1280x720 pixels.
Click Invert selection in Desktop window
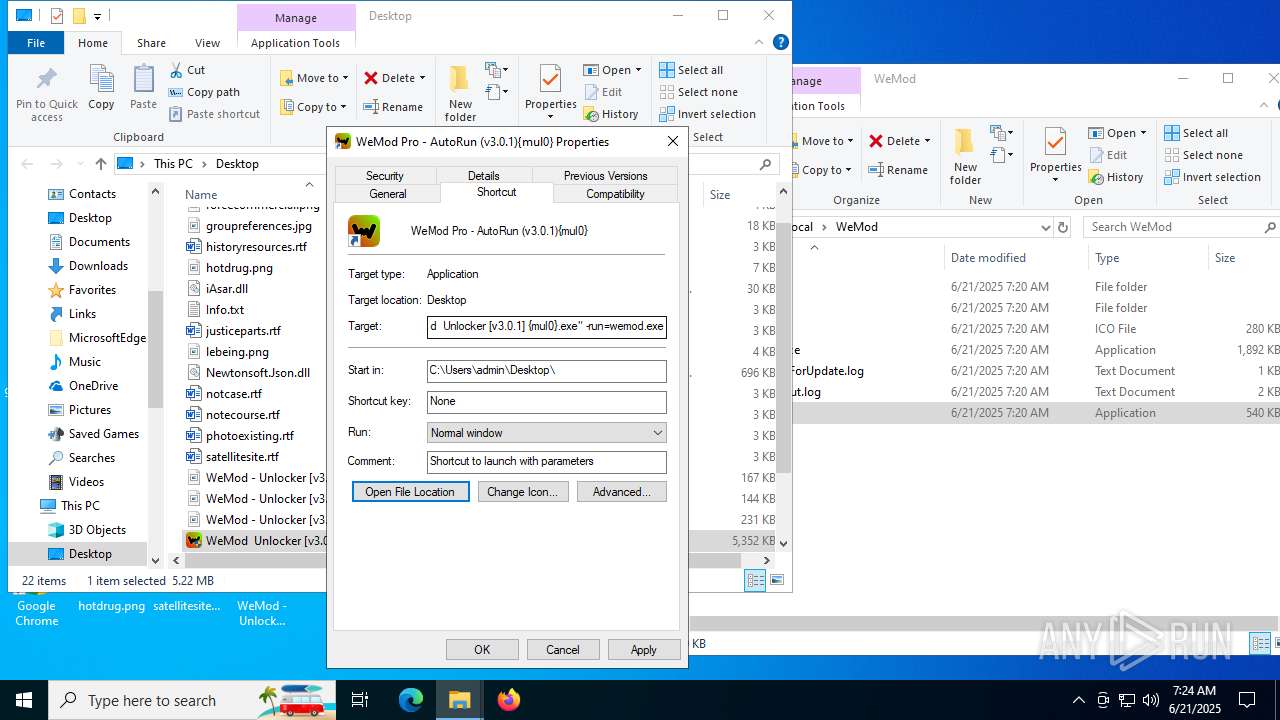[x=707, y=114]
